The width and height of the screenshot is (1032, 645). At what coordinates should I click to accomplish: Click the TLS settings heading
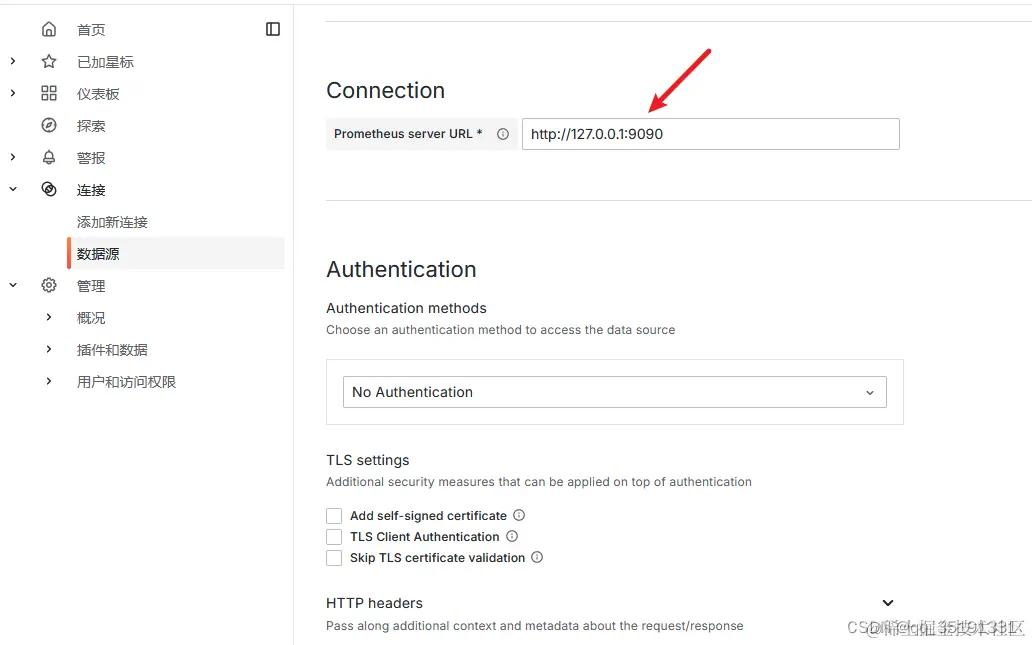368,460
